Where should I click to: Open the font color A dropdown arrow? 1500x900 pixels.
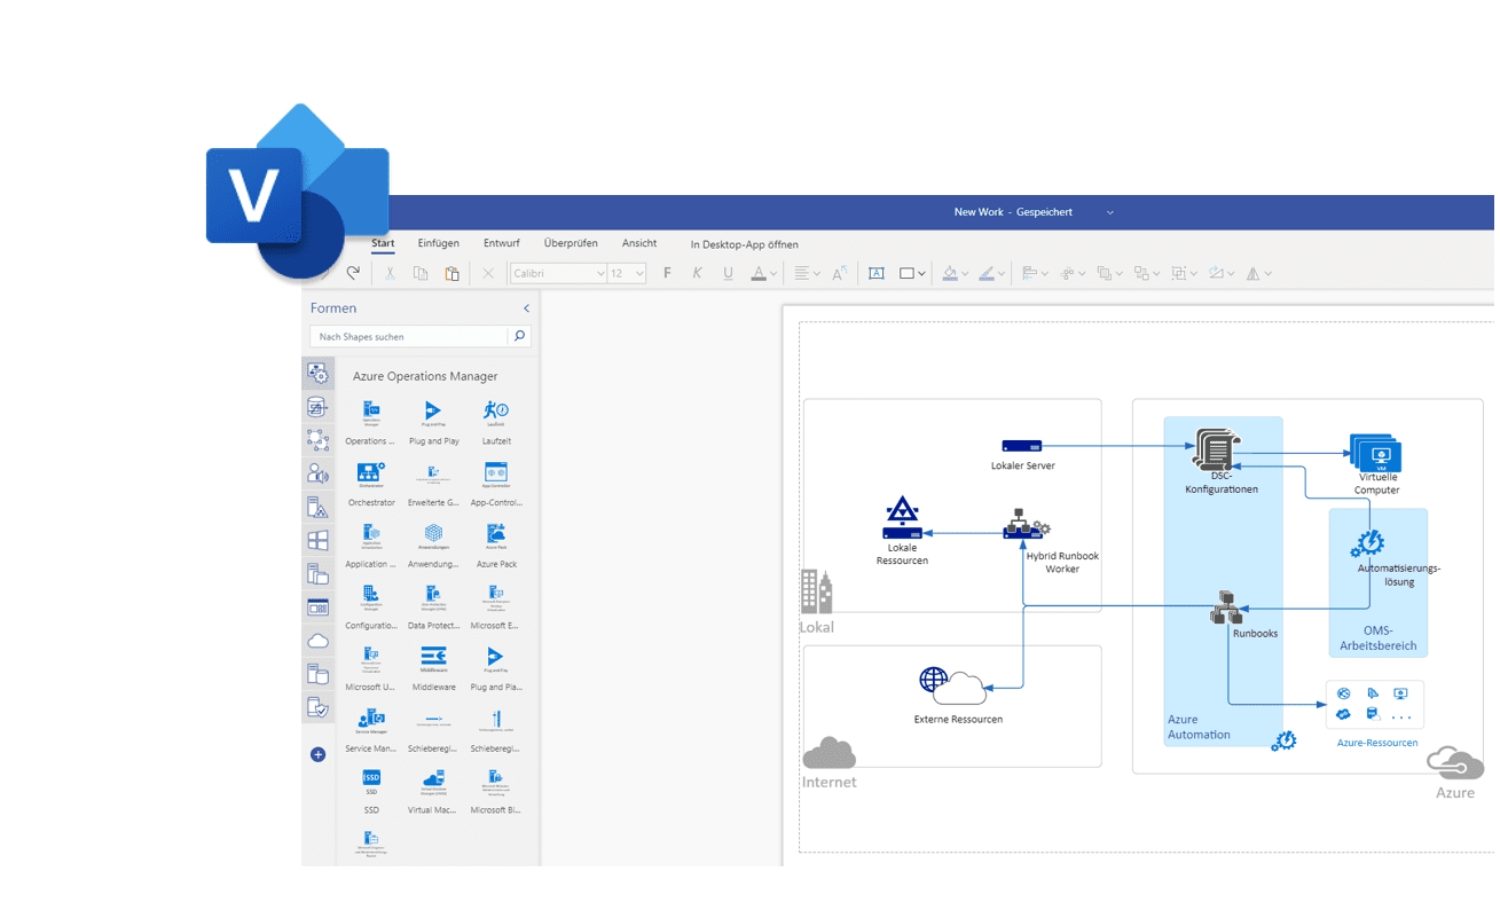(774, 274)
